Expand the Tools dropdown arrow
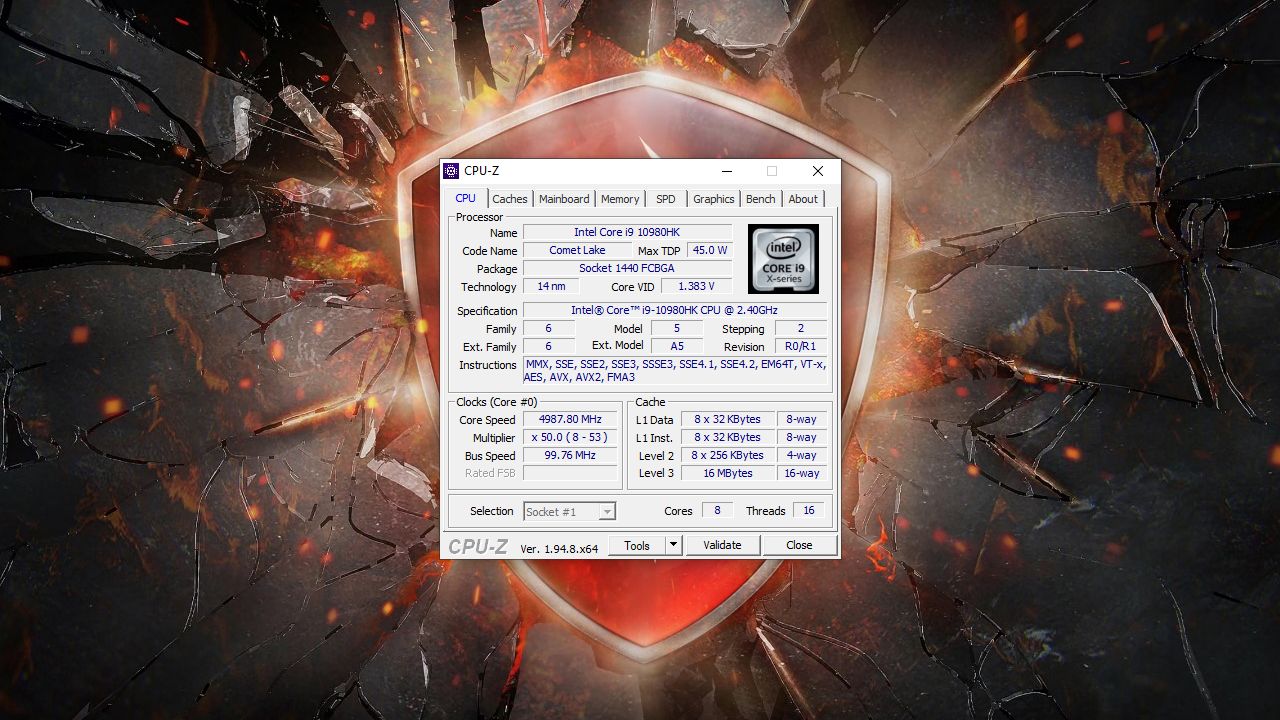Viewport: 1280px width, 720px height. 674,545
